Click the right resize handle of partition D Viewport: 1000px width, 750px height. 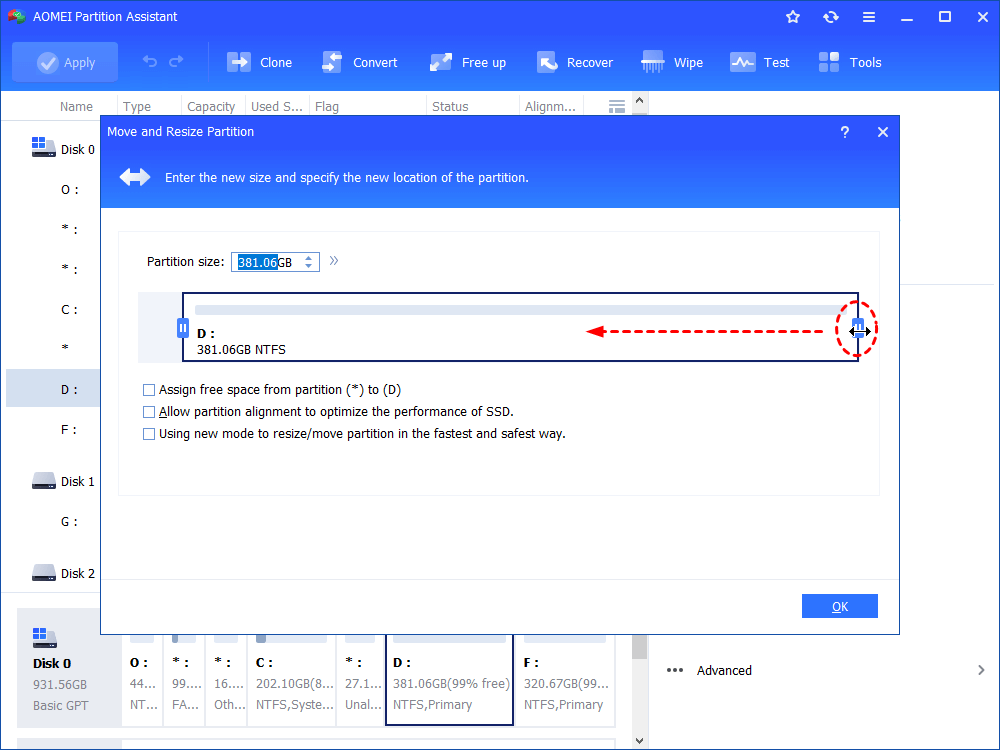(x=858, y=328)
